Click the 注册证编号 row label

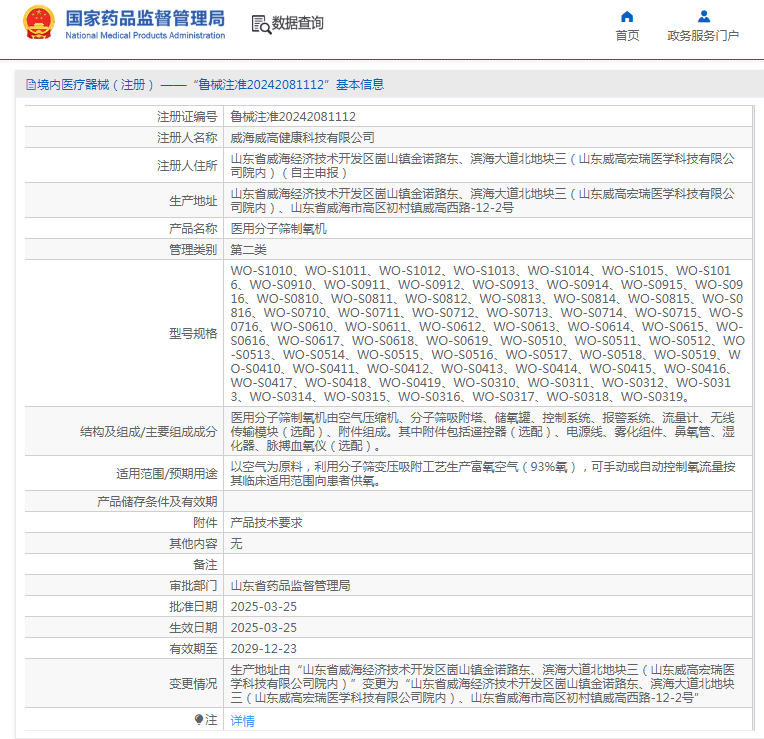click(x=187, y=117)
